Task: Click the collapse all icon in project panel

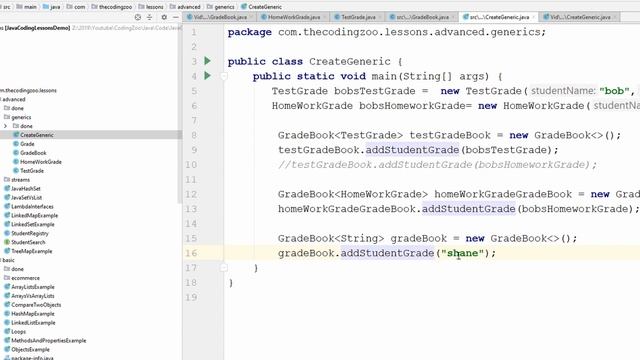Action: tap(149, 17)
